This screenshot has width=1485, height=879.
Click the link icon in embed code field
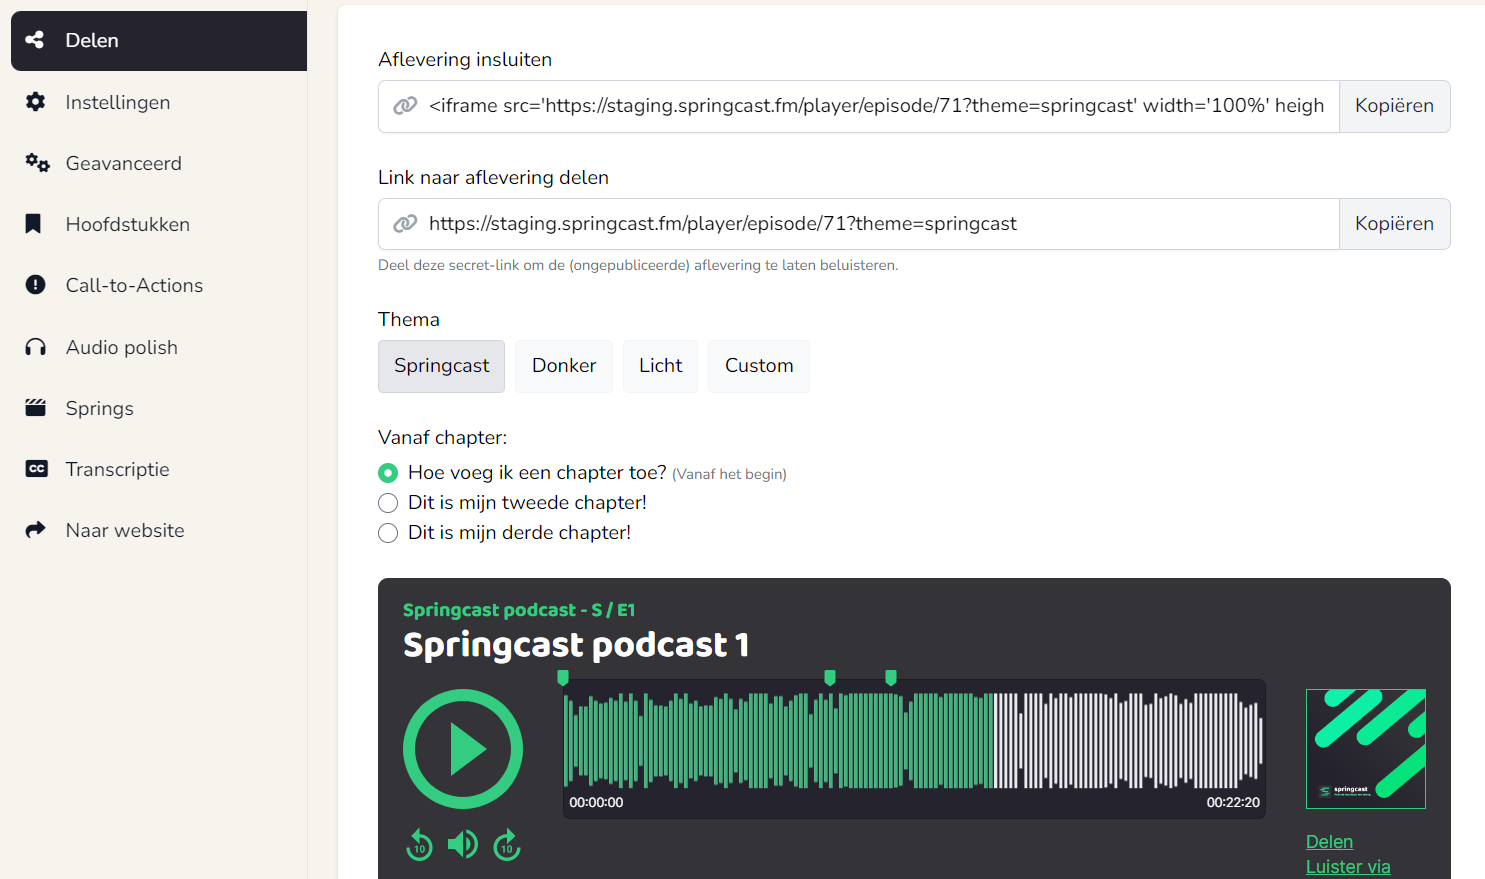[405, 106]
